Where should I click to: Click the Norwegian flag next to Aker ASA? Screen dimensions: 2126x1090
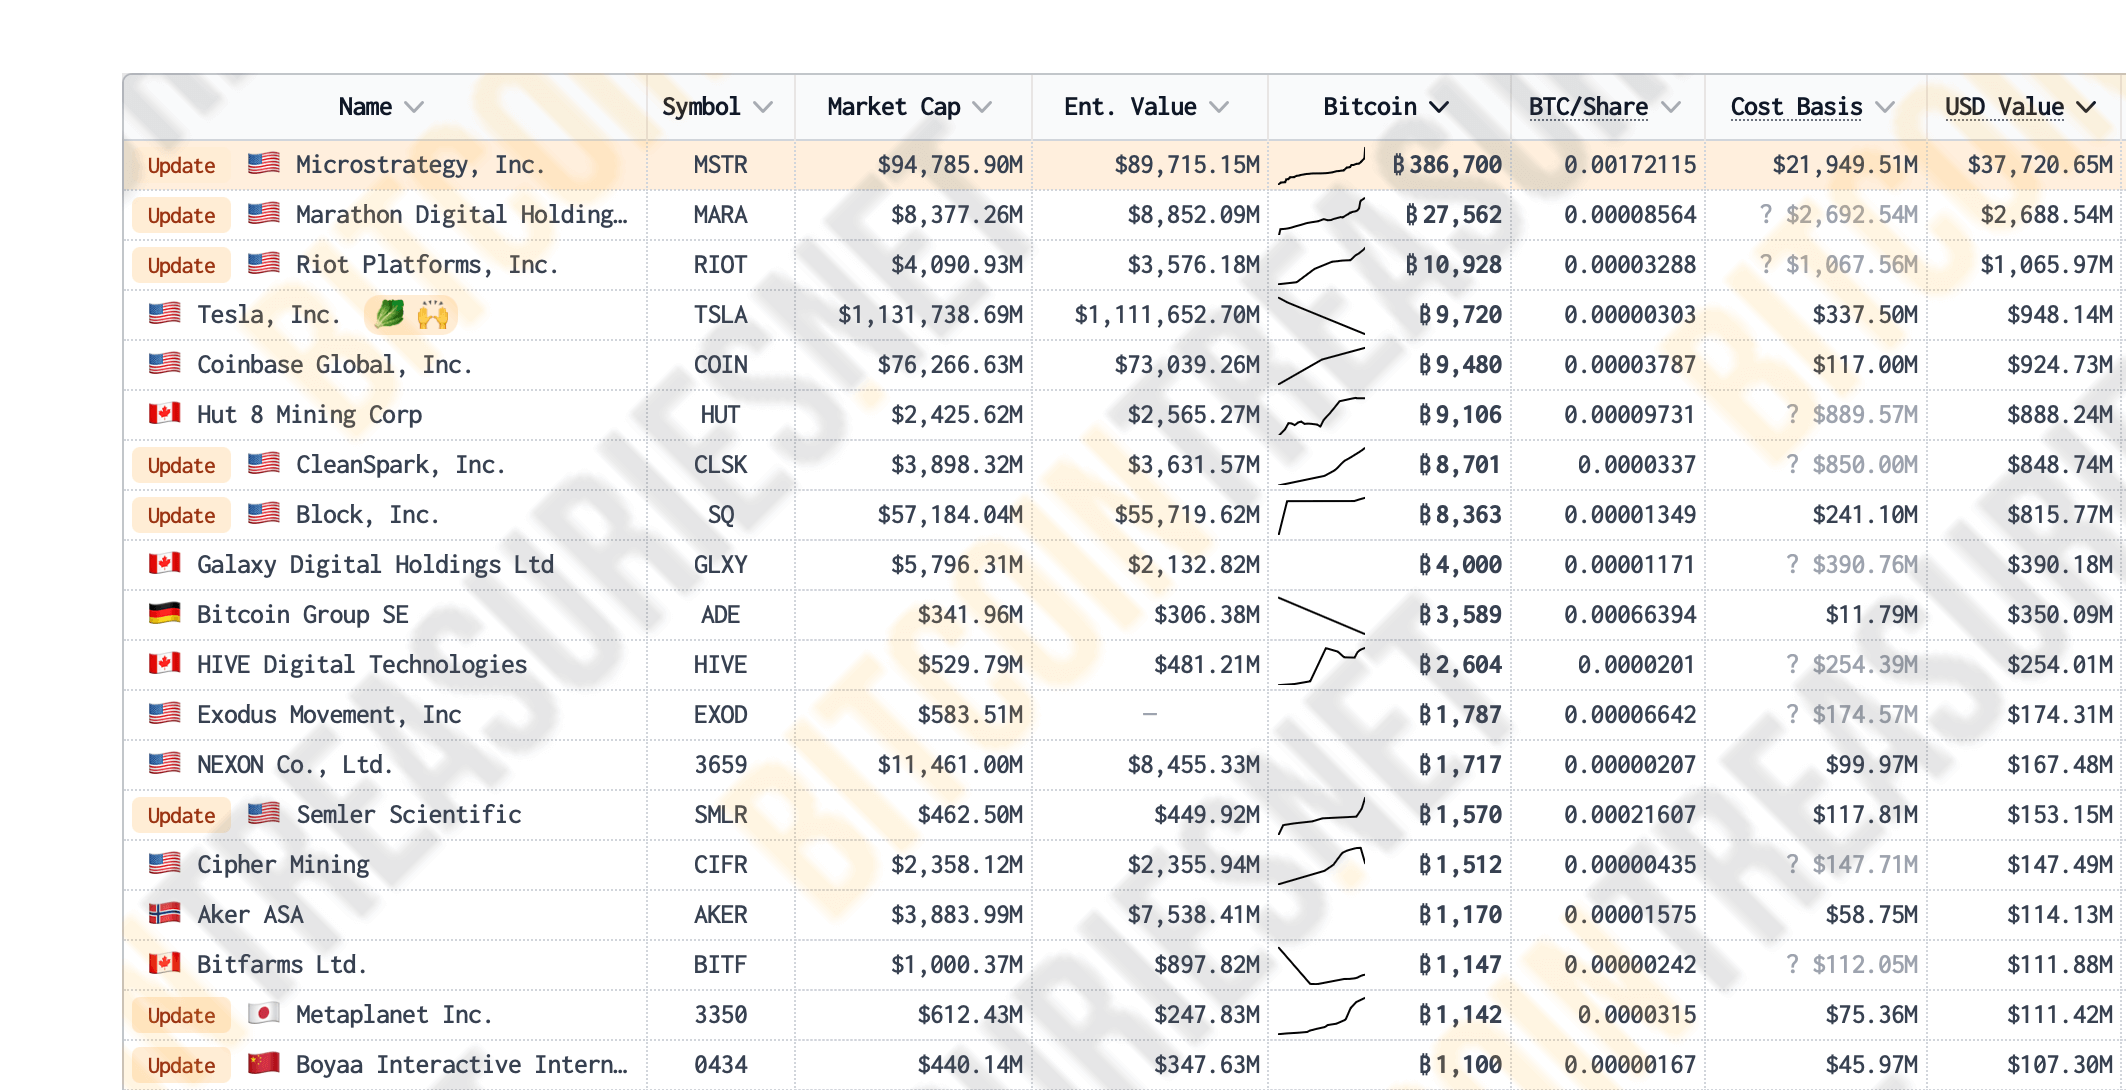click(x=164, y=914)
